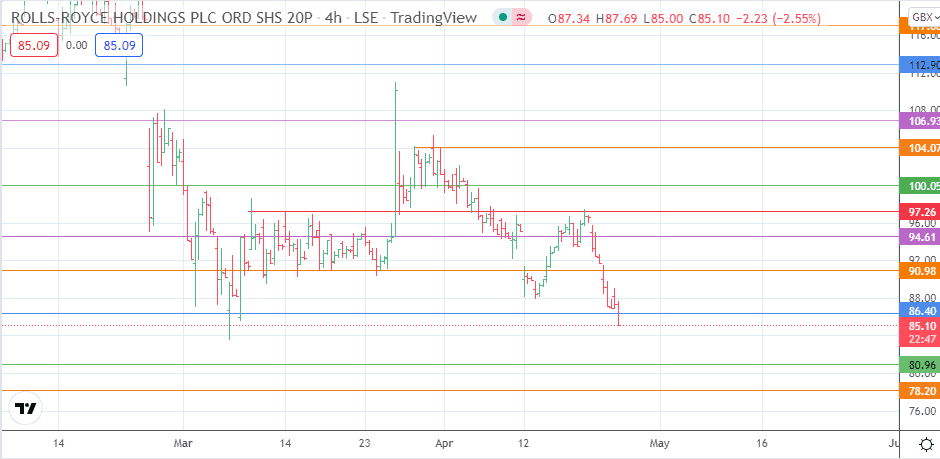
Task: Click the 23 date on time axis
Action: tap(365, 444)
